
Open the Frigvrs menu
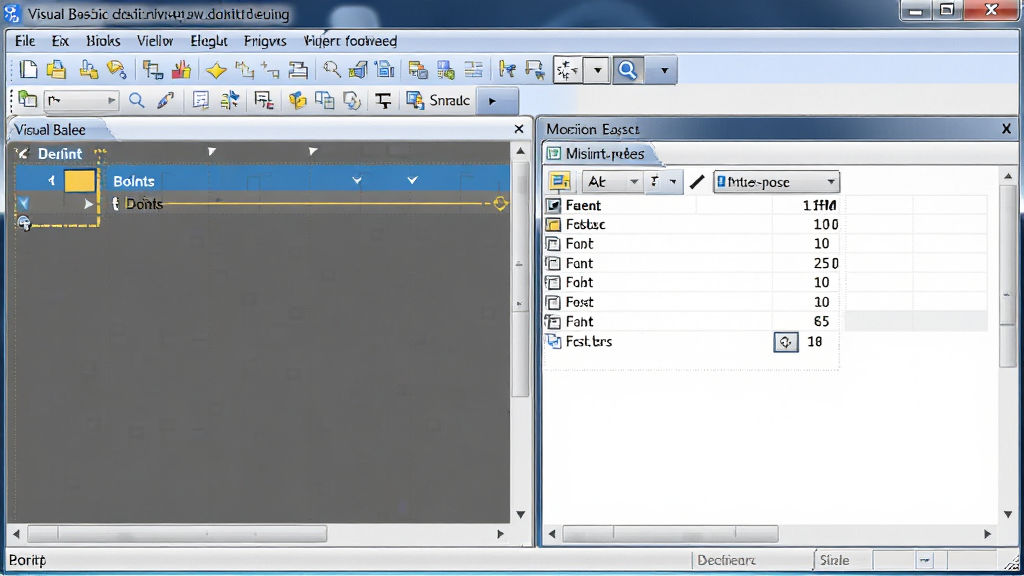[x=265, y=41]
